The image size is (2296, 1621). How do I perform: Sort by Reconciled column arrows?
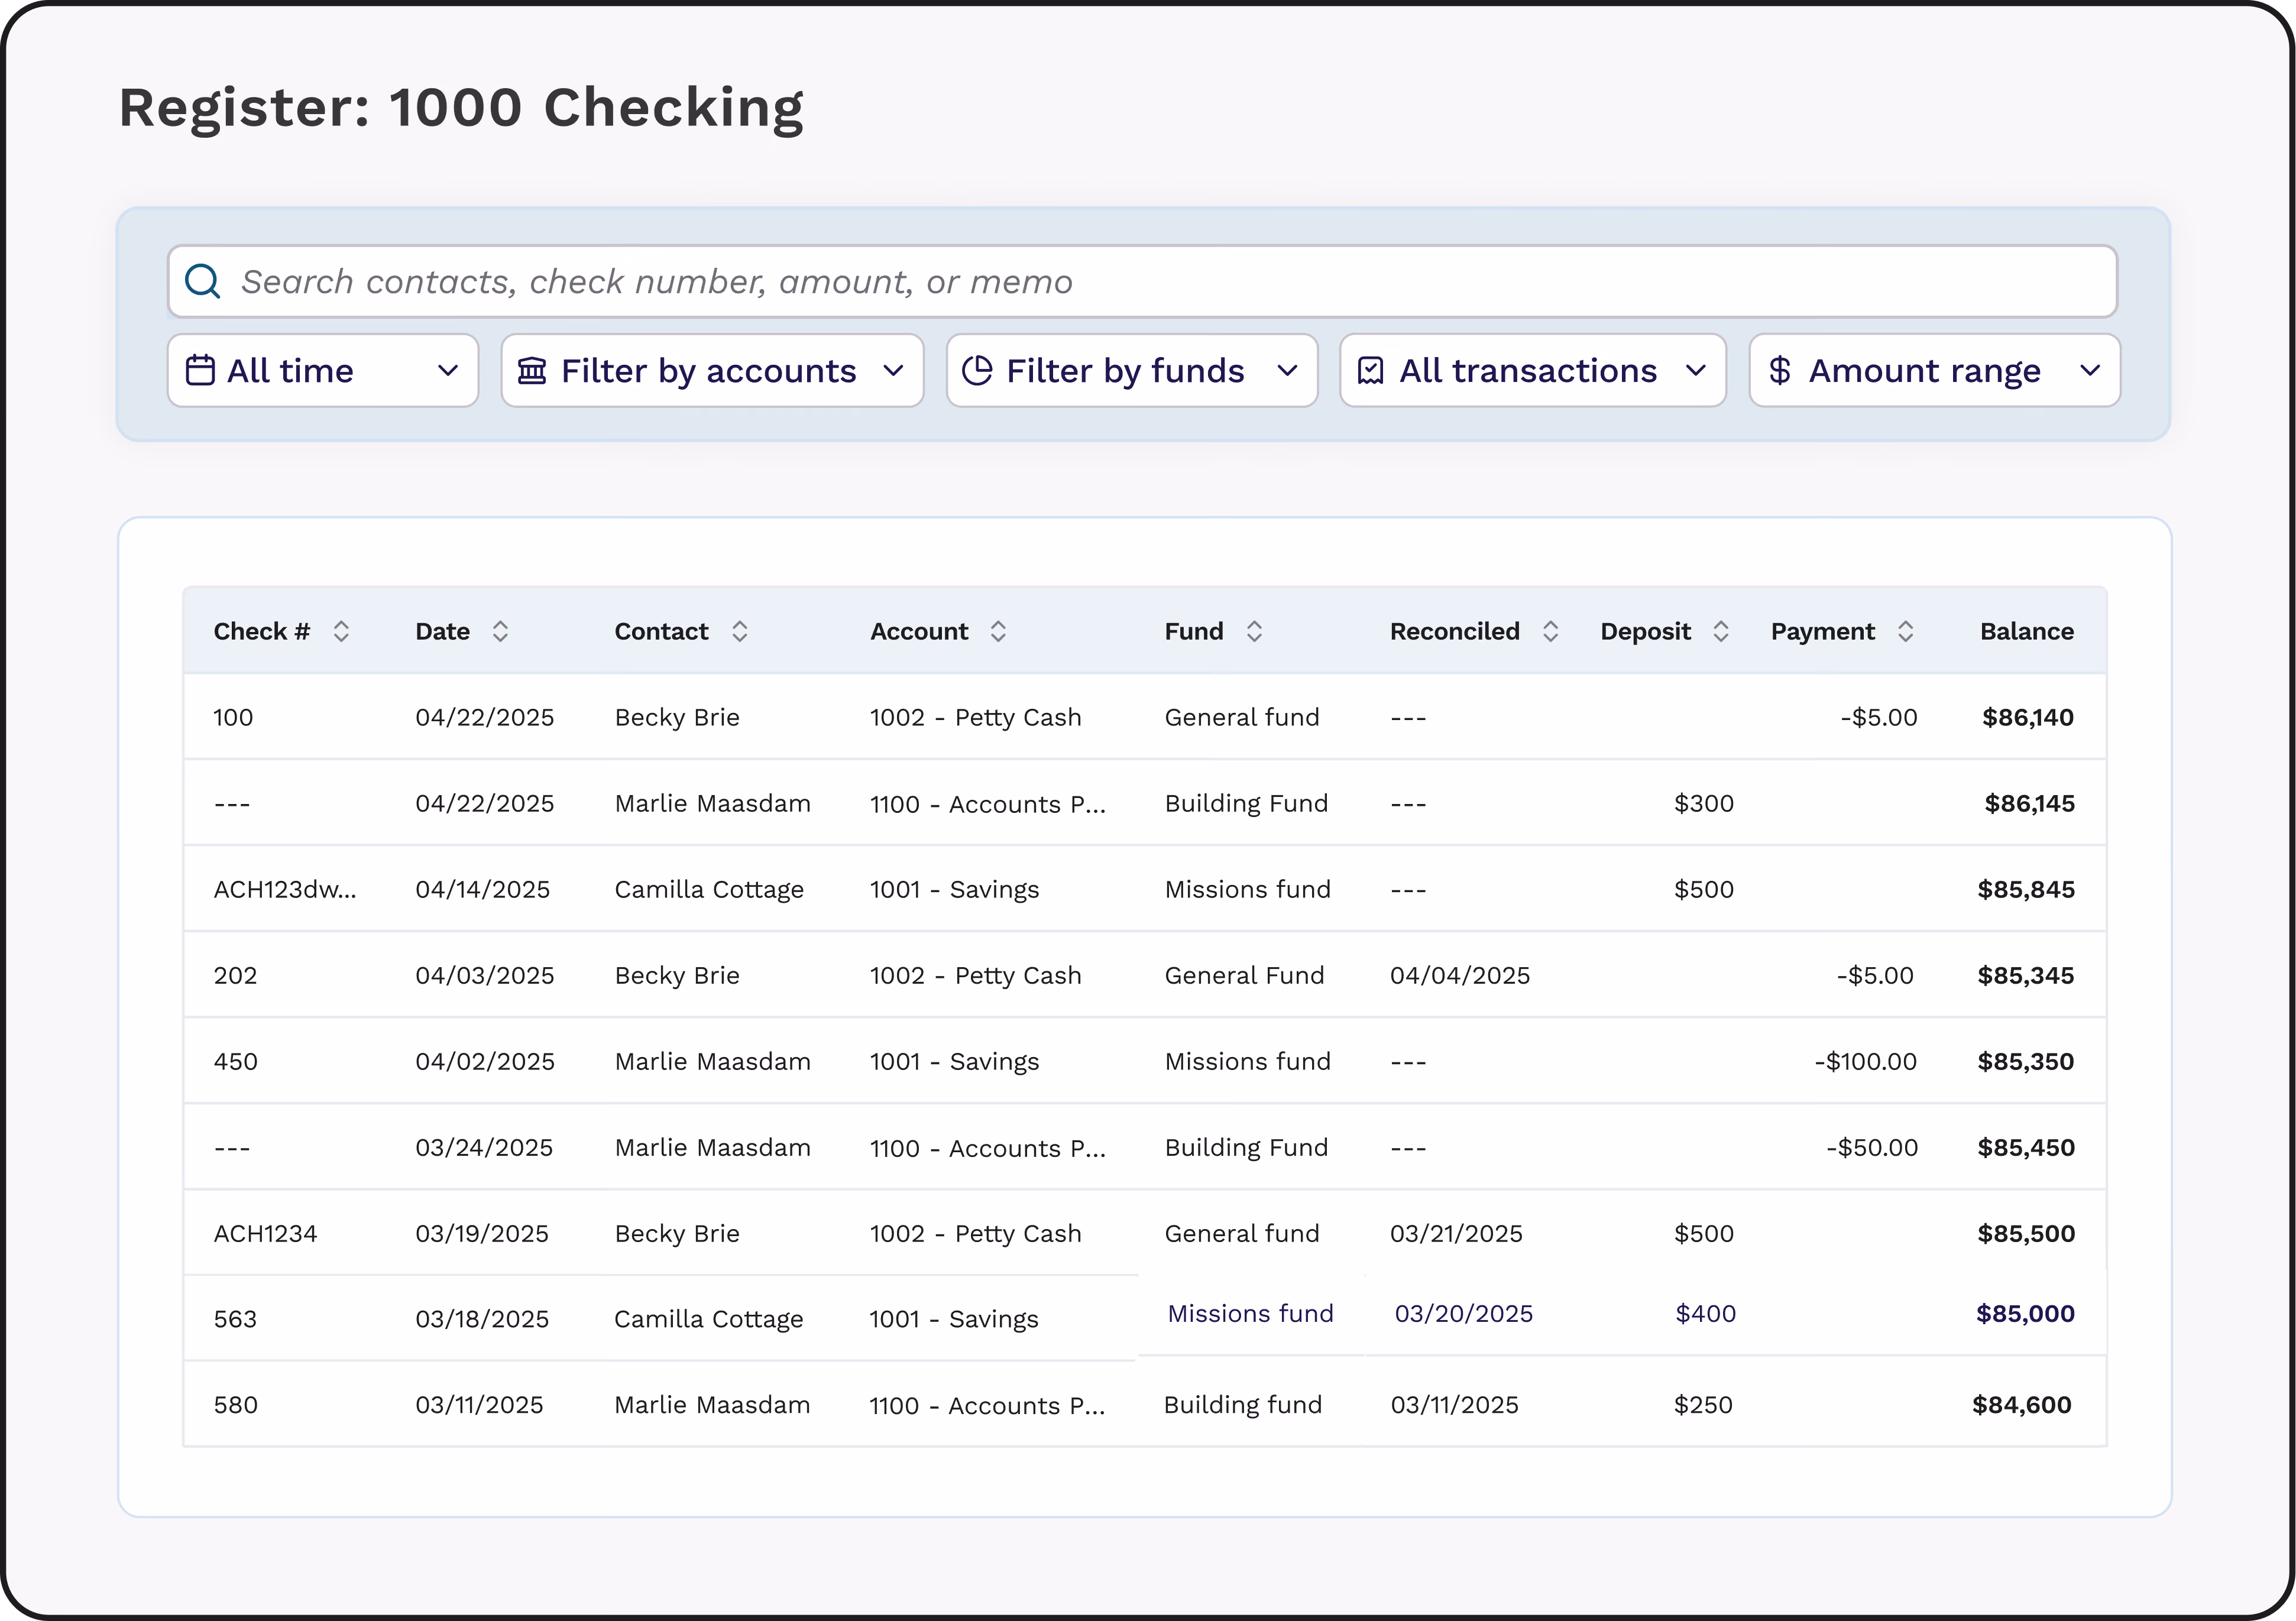coord(1551,631)
